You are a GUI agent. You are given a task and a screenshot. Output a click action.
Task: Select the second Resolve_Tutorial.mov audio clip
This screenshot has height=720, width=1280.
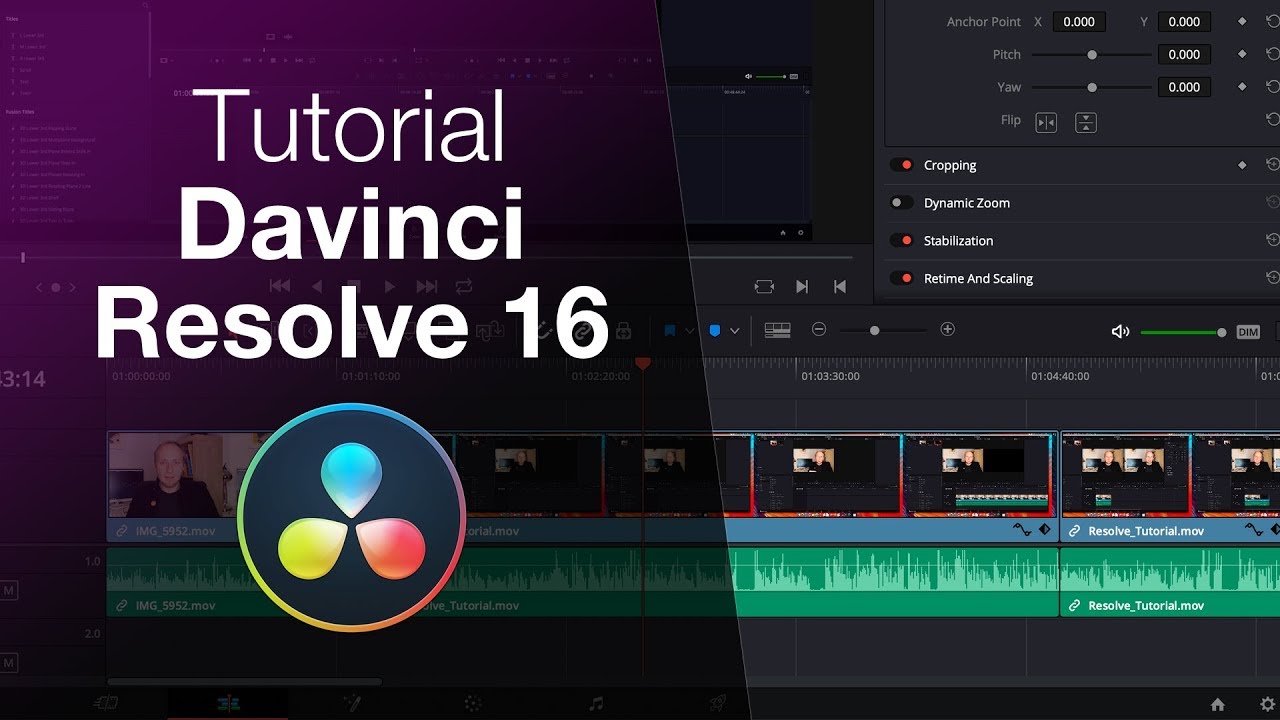tap(1170, 581)
